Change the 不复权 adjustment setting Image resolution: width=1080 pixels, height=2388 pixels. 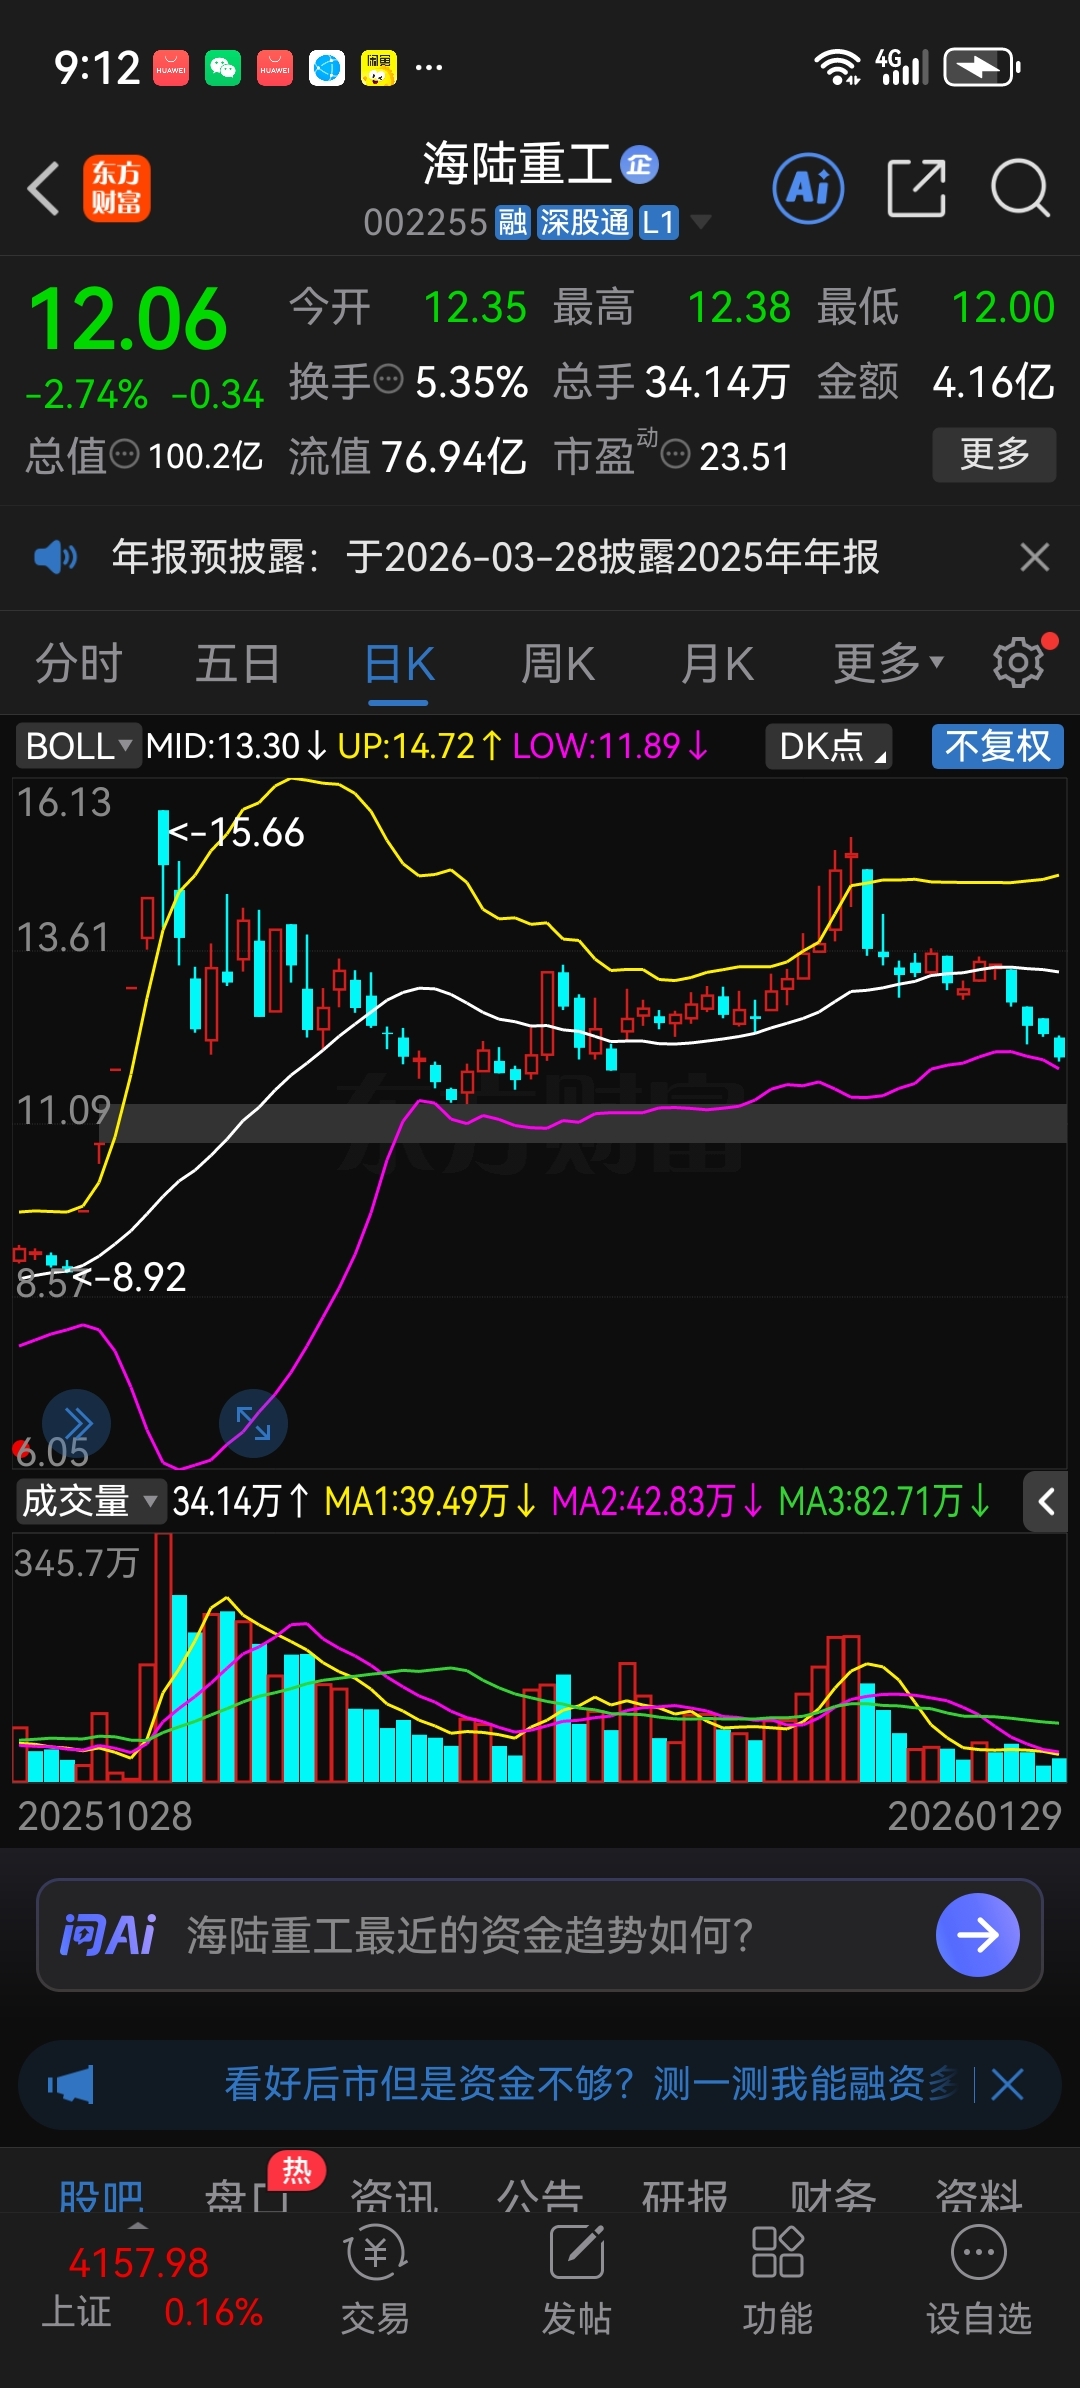[997, 746]
